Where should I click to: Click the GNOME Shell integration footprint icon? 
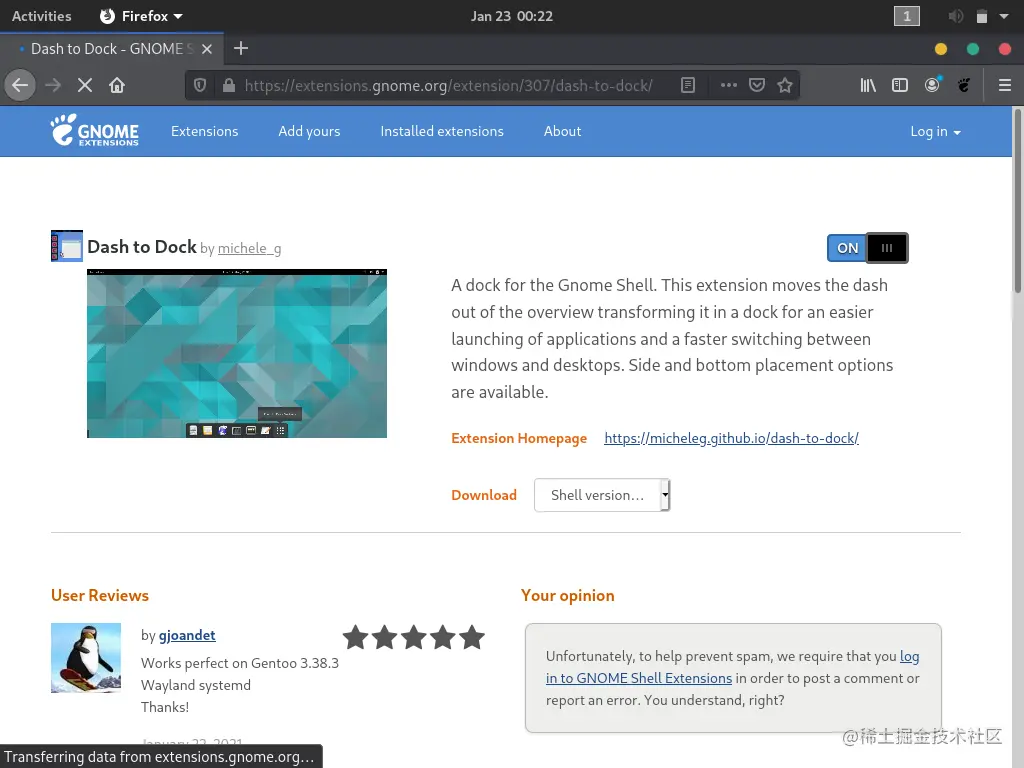coord(964,86)
